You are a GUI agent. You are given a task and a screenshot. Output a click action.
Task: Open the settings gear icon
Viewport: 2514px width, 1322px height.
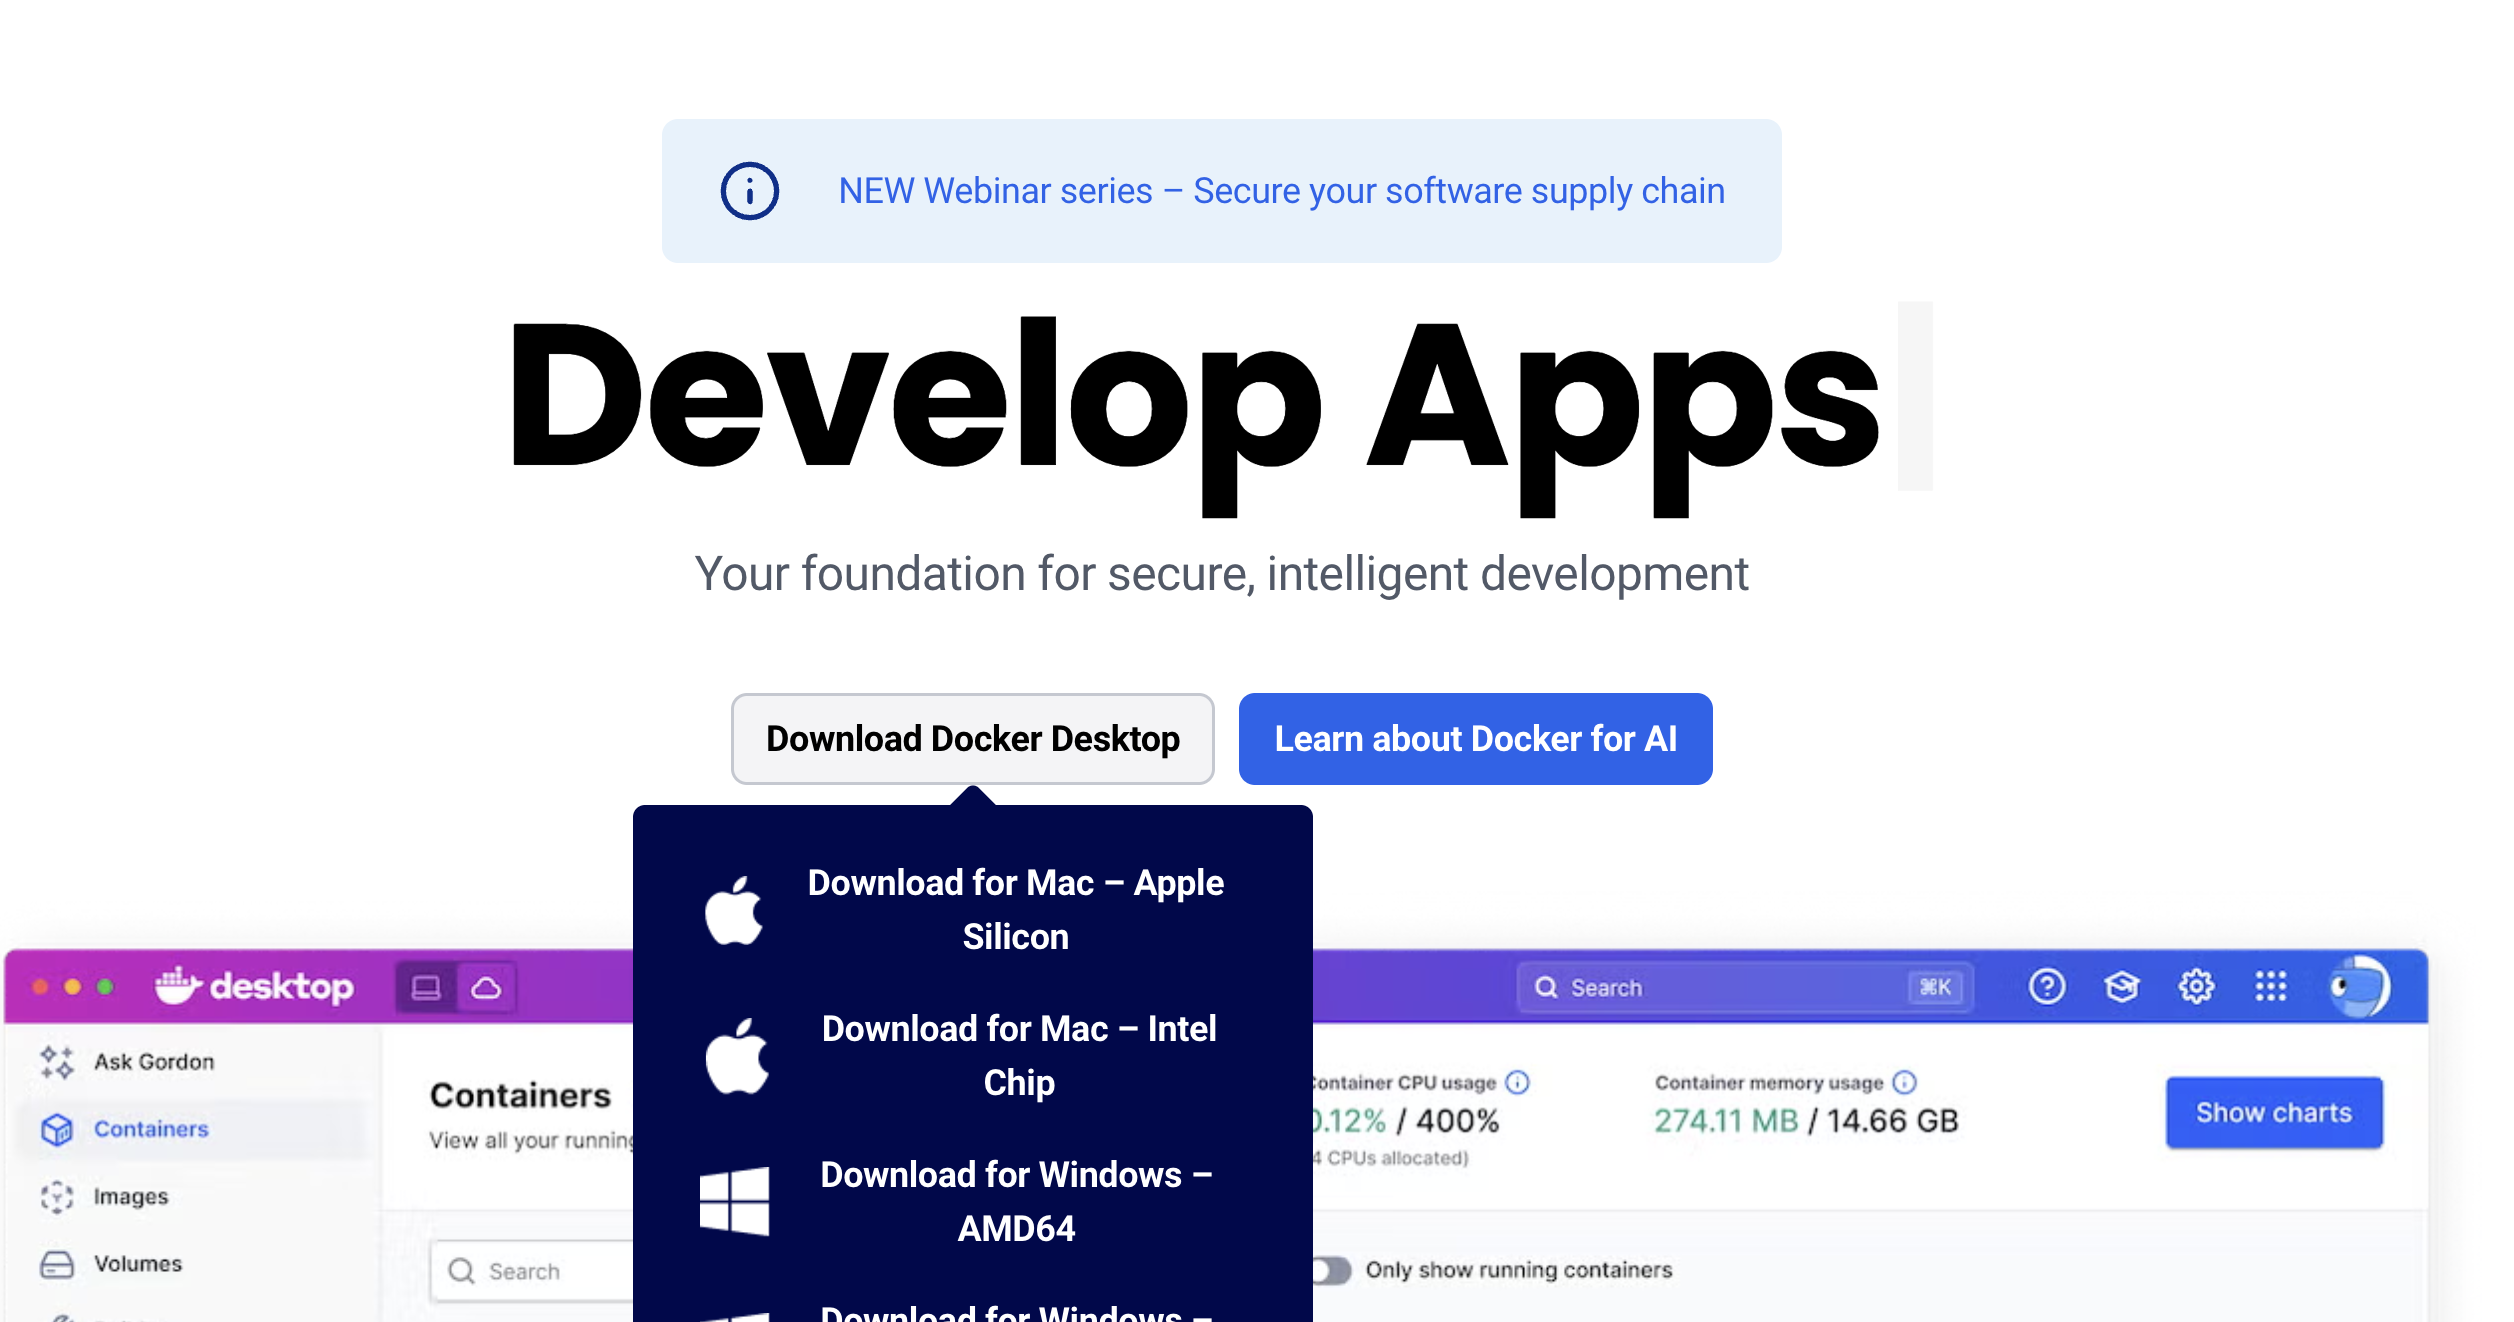(2196, 987)
